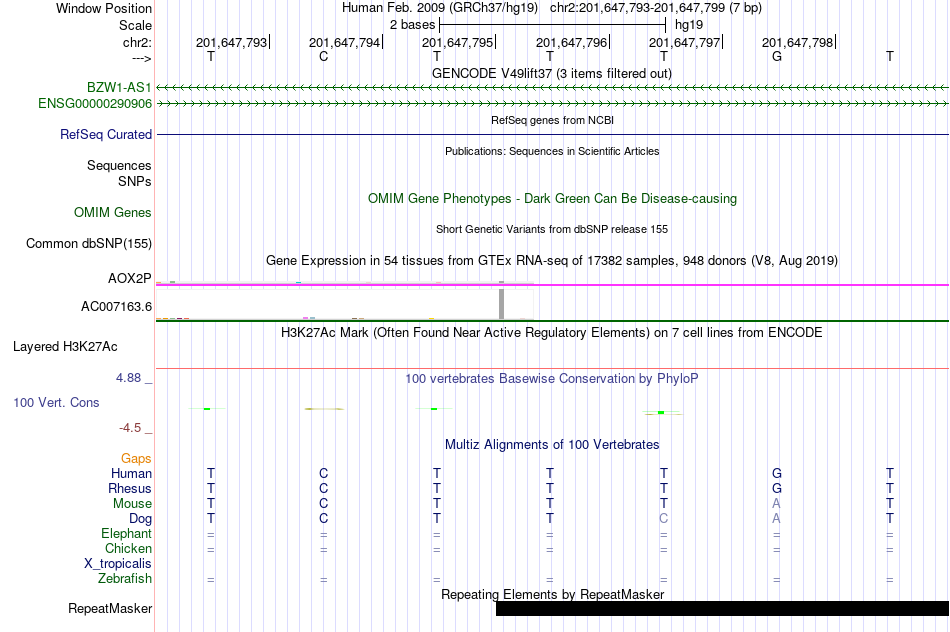Open the GTEx Gene Expression track title
Screen dimensions: 950x632
tap(552, 261)
